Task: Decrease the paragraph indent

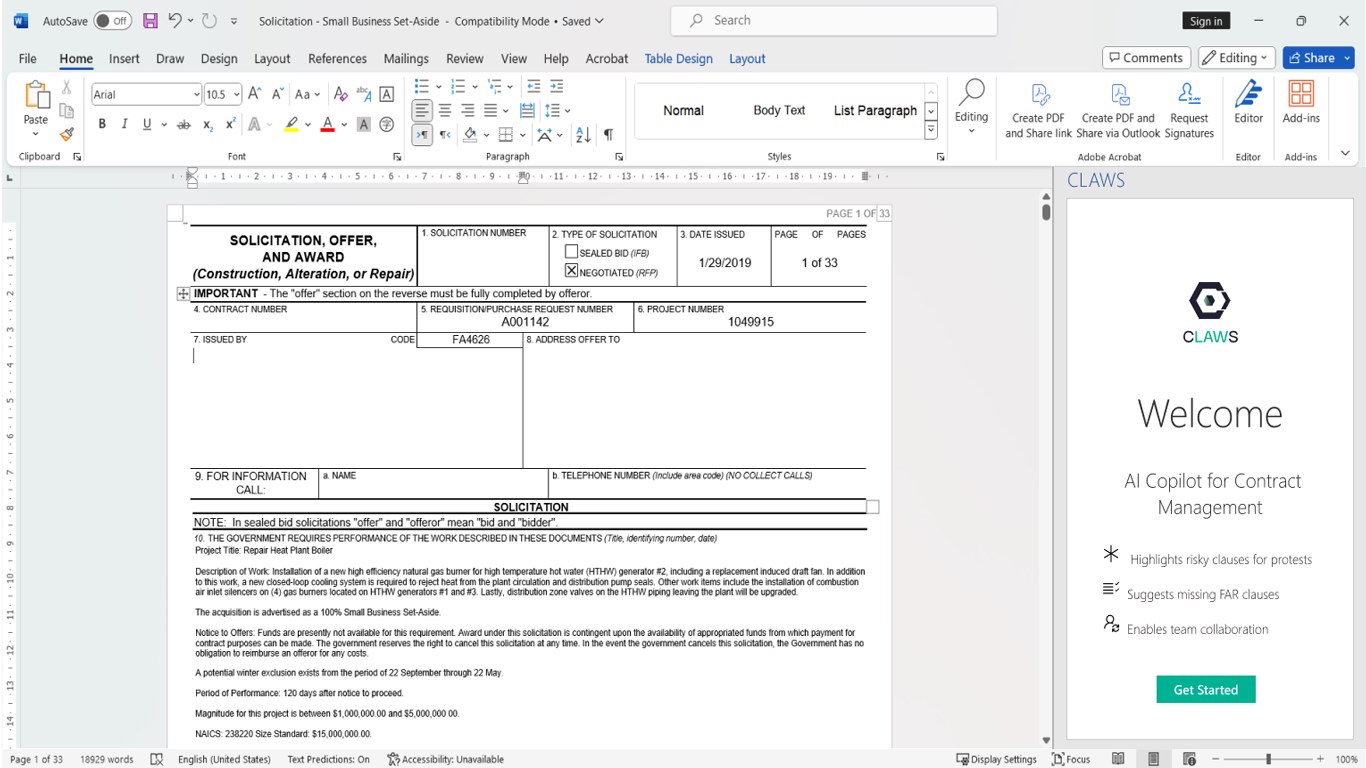Action: click(534, 86)
